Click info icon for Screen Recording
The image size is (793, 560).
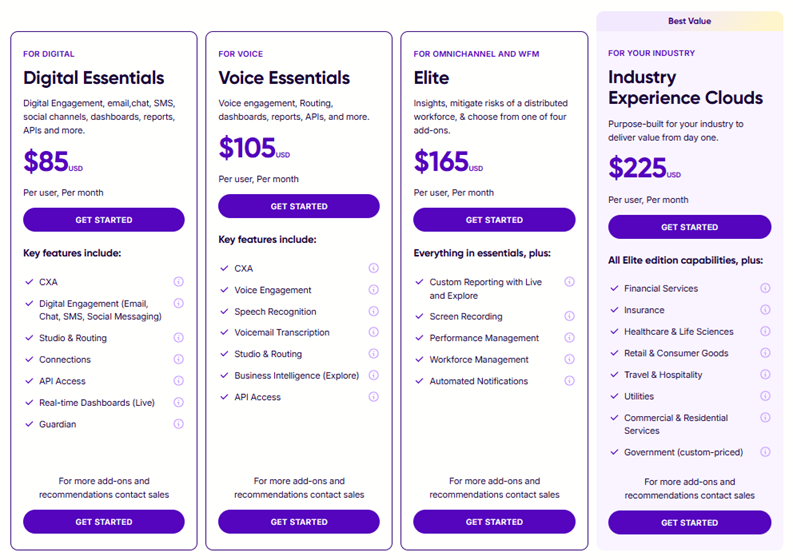[569, 316]
